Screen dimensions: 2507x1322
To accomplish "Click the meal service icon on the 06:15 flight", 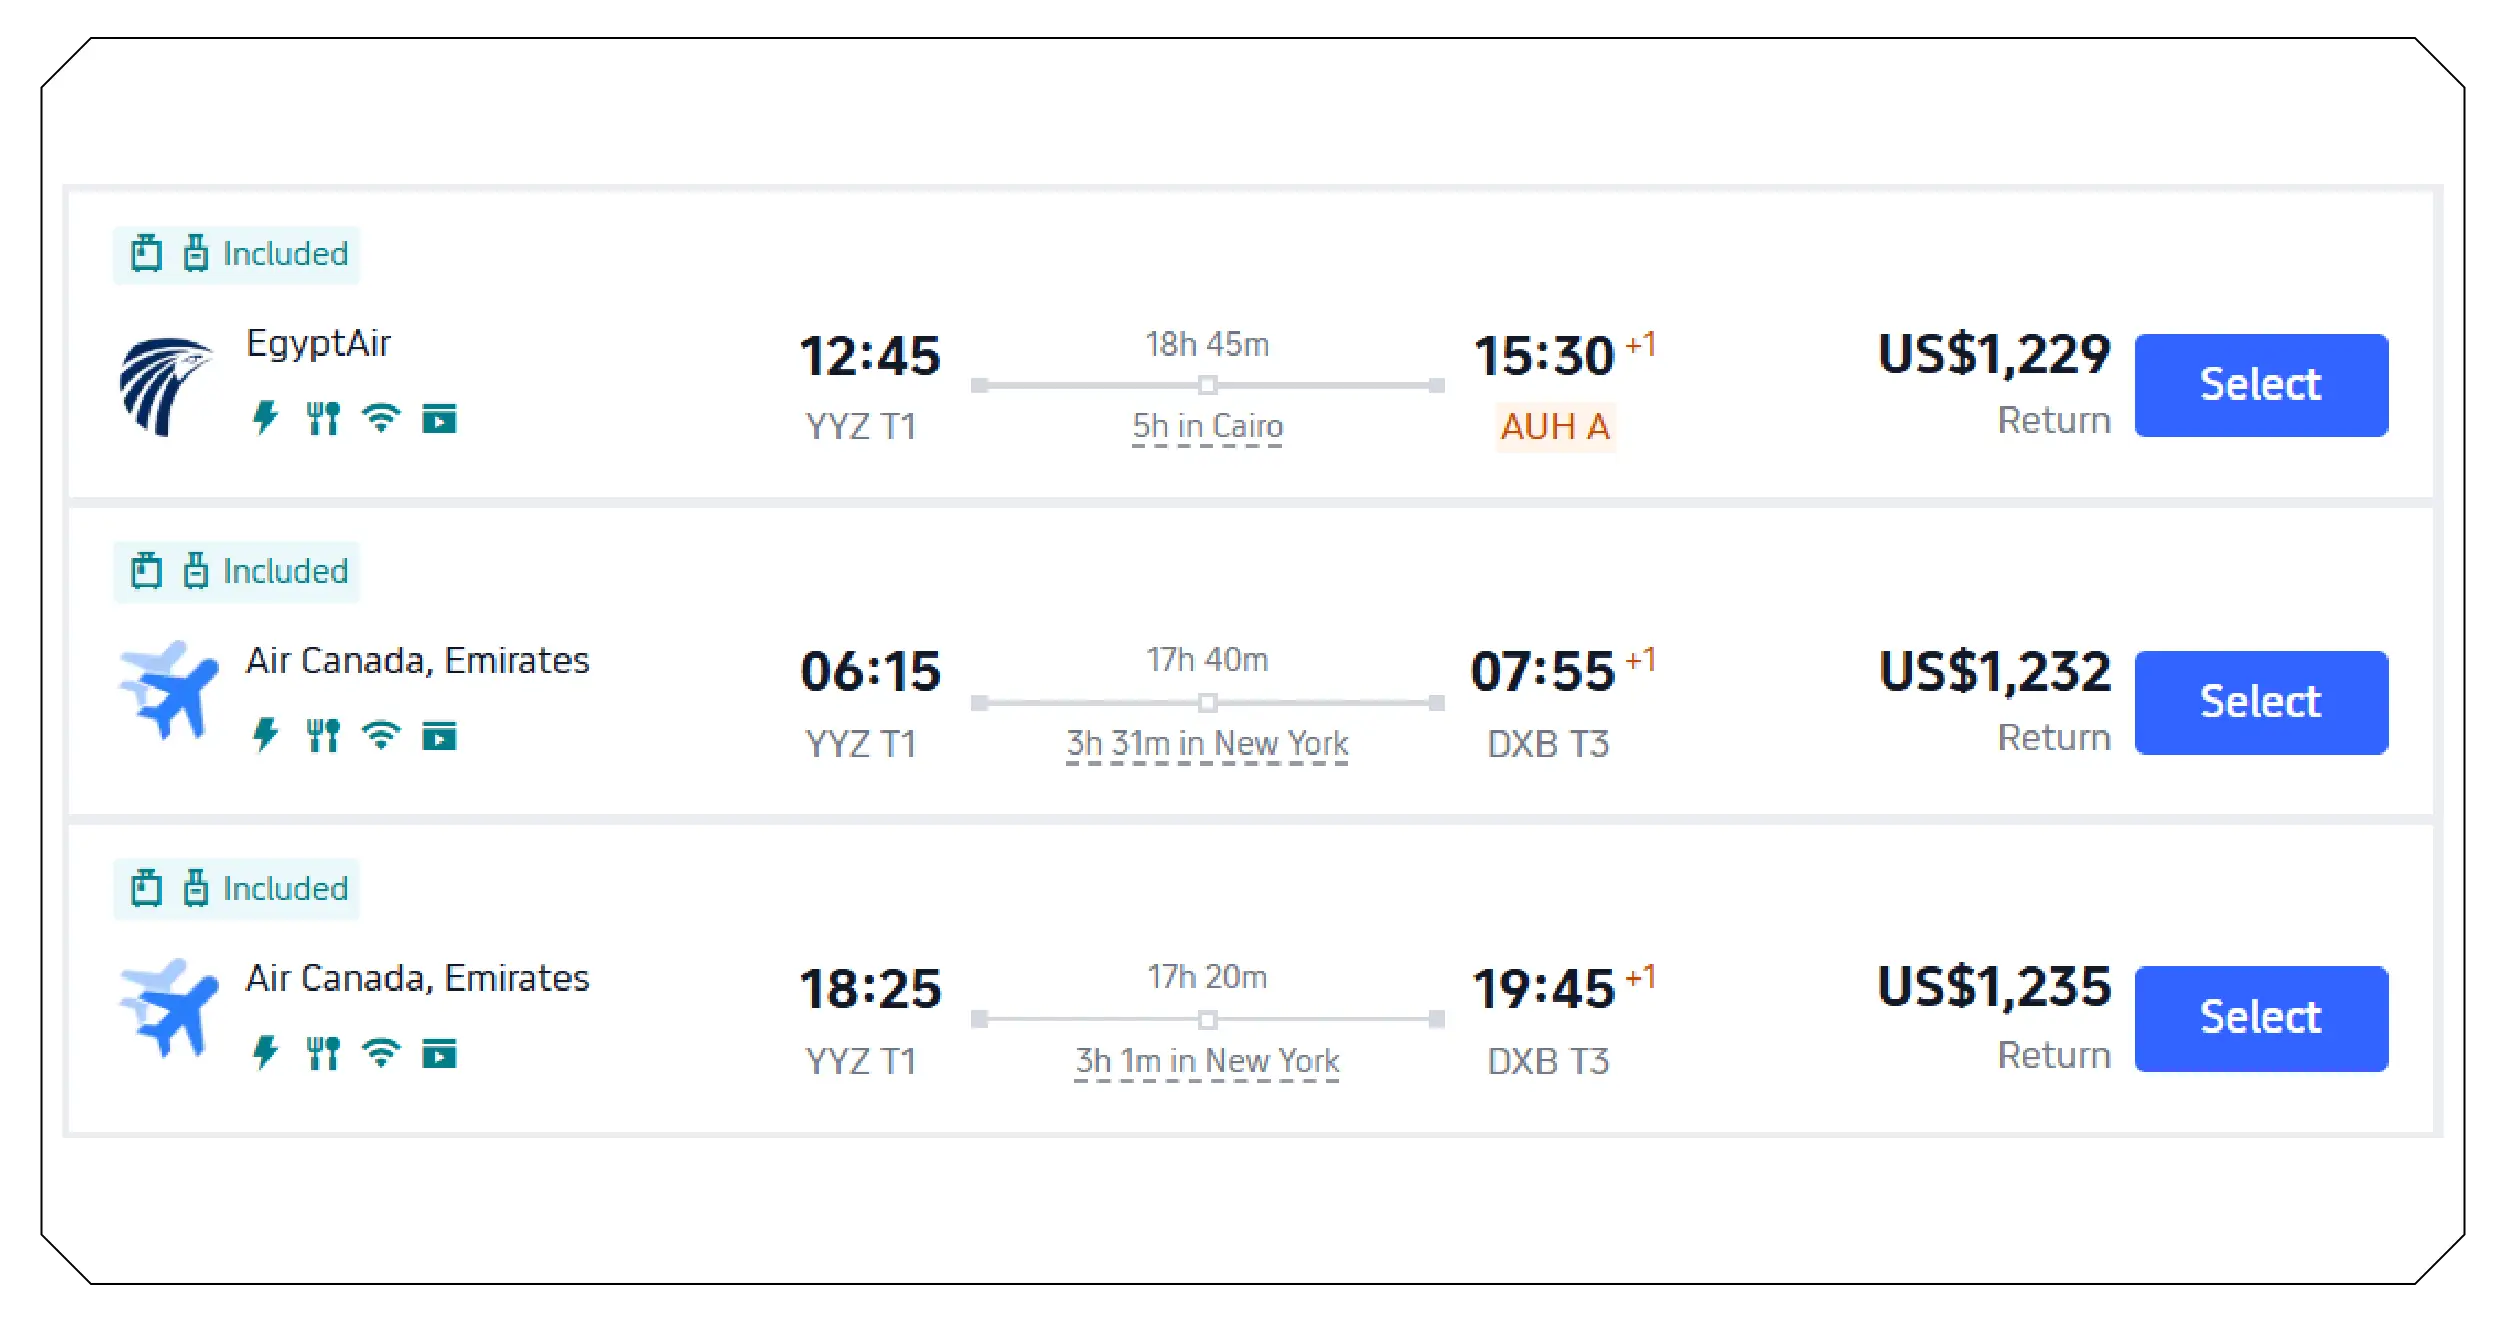I will point(322,736).
